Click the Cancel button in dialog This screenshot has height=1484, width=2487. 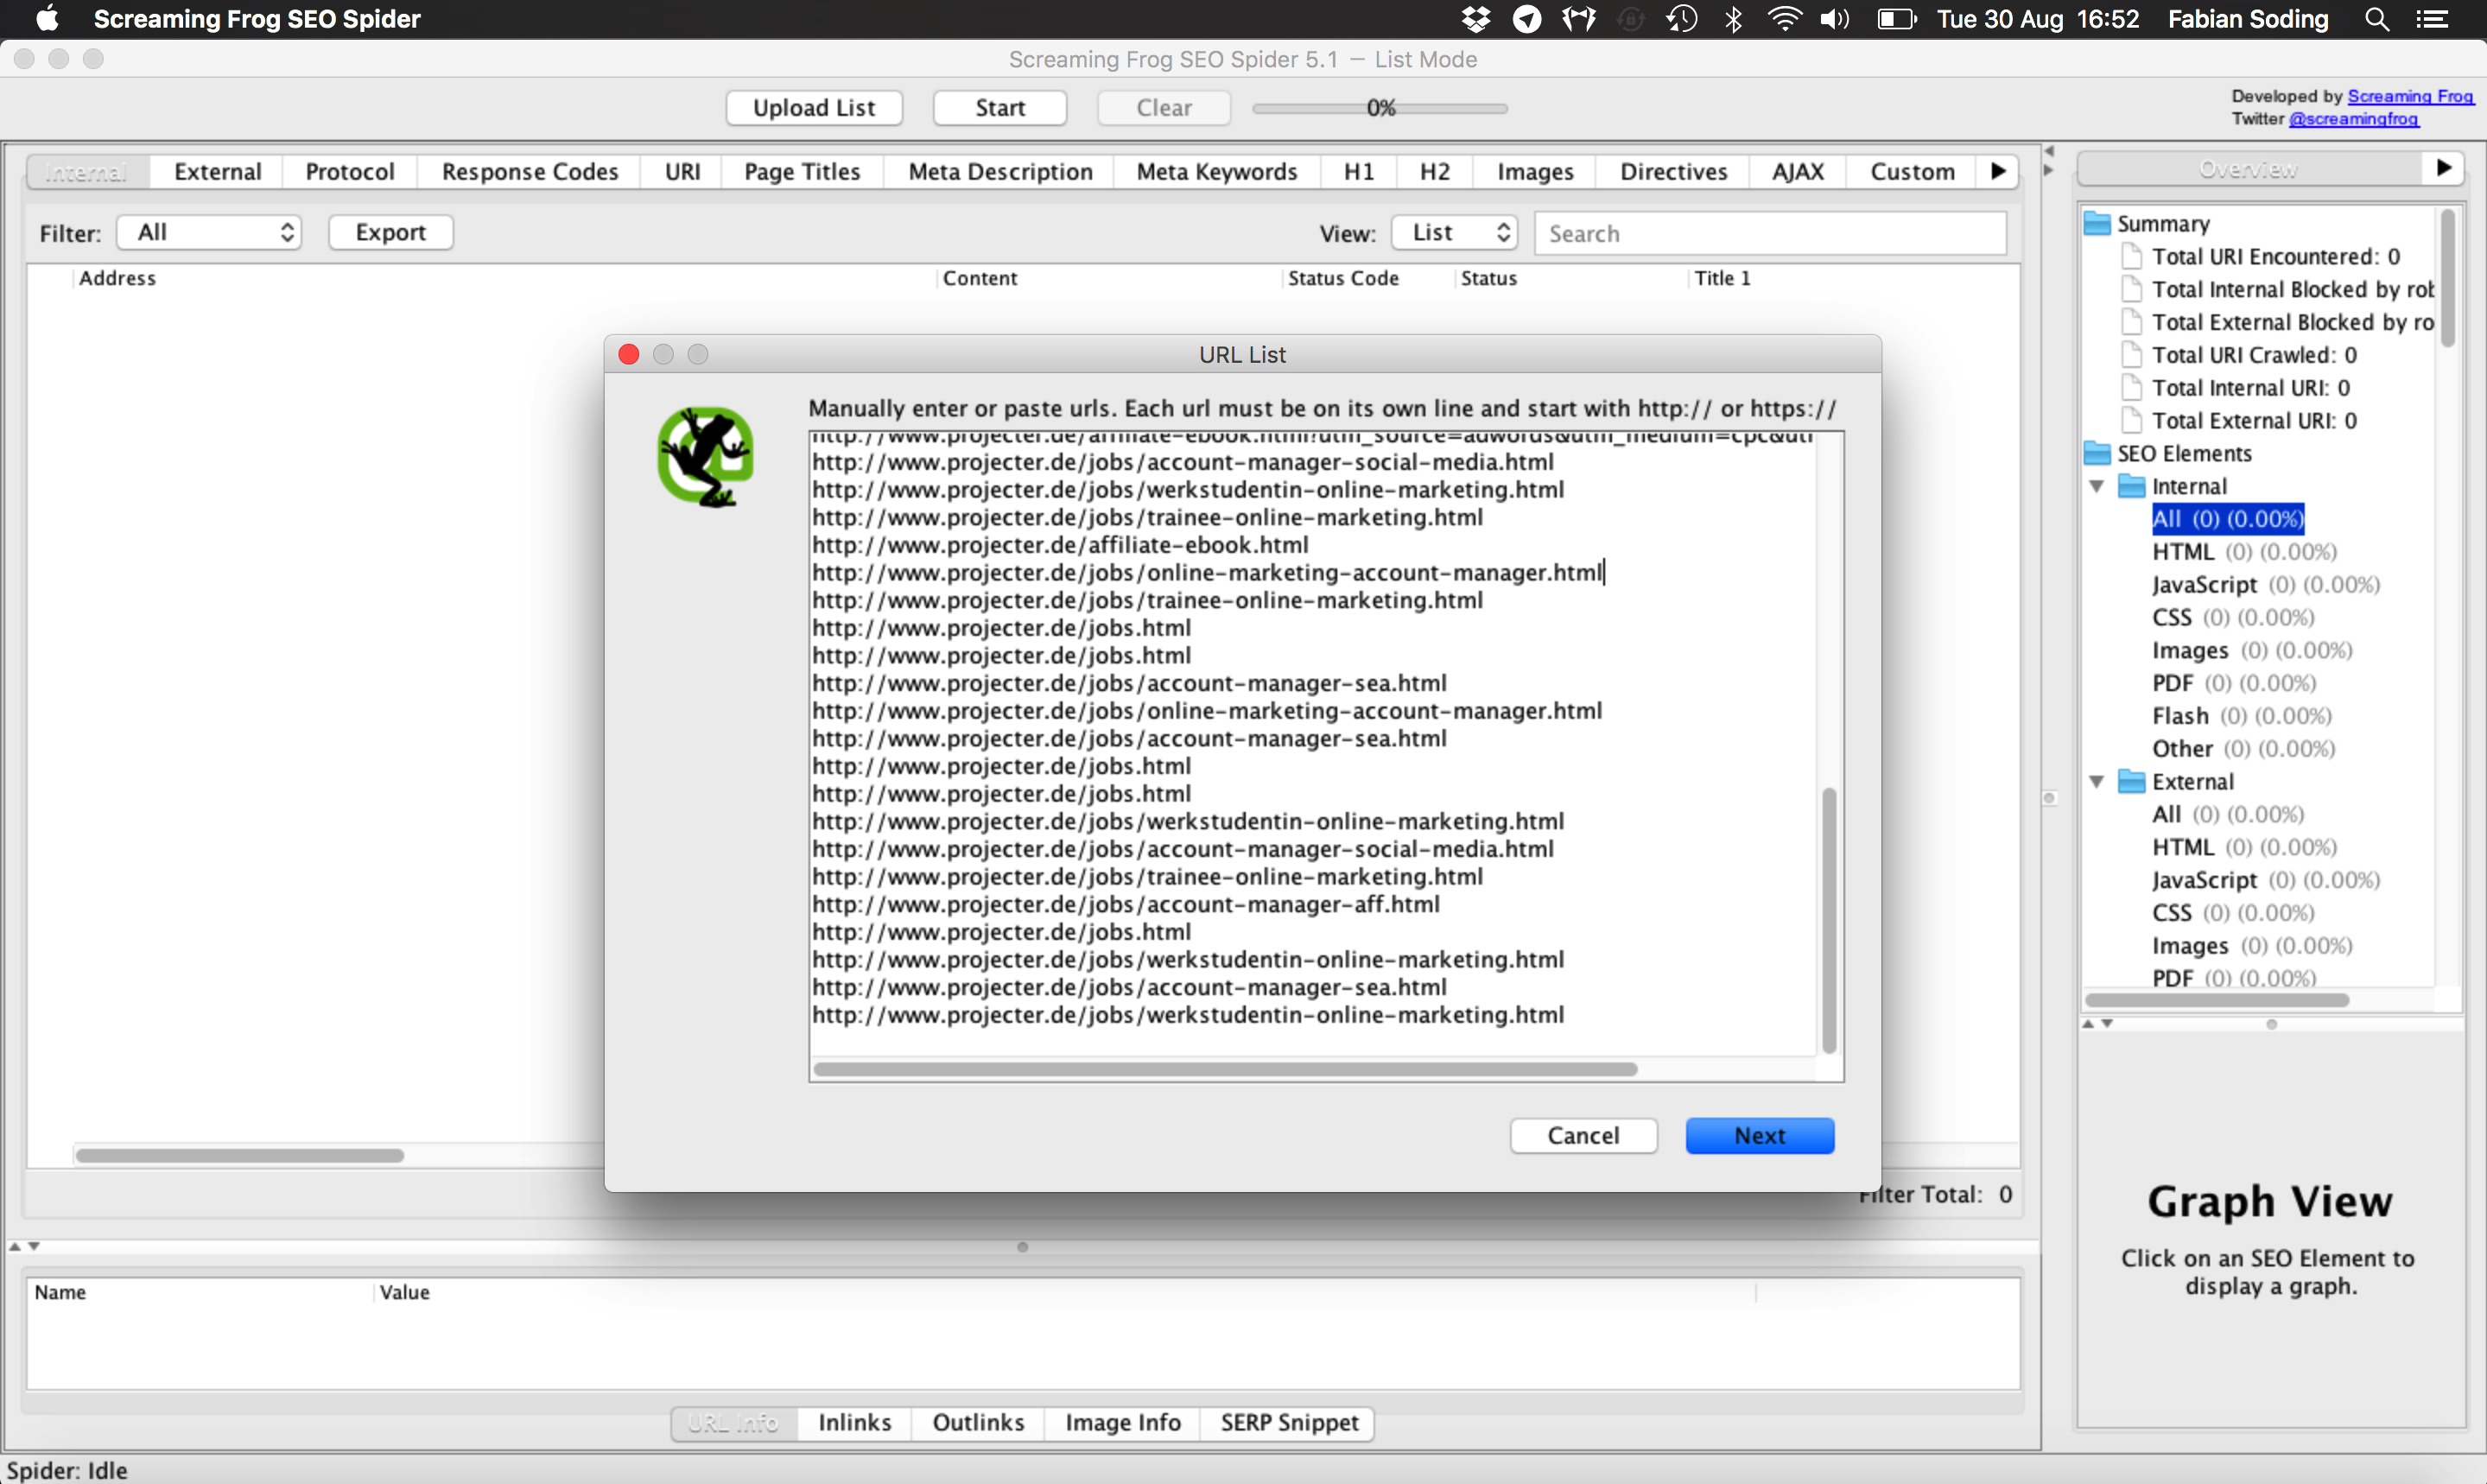(1583, 1134)
